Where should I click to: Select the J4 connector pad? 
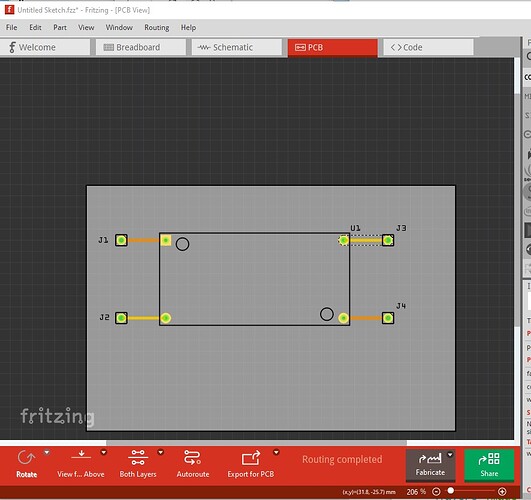tap(388, 318)
